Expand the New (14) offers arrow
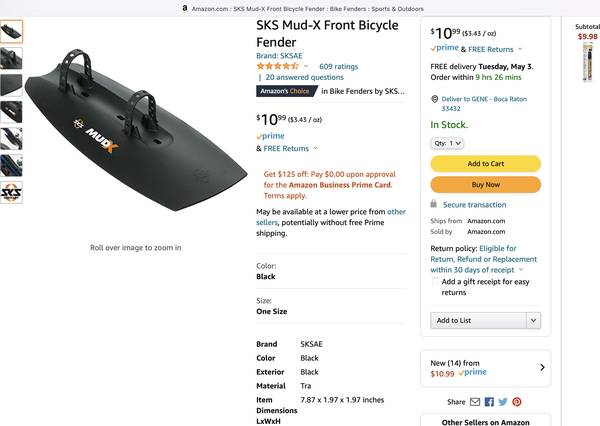The height and width of the screenshot is (426, 600). (543, 368)
